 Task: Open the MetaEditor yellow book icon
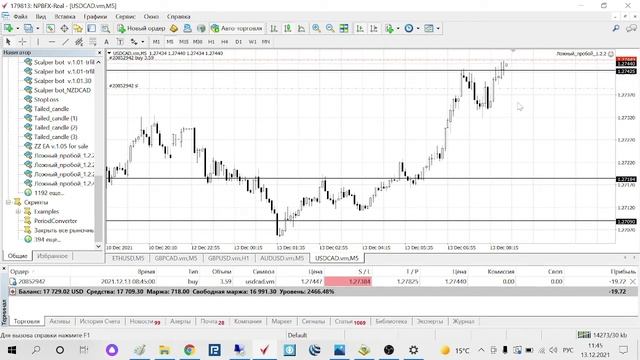174,28
